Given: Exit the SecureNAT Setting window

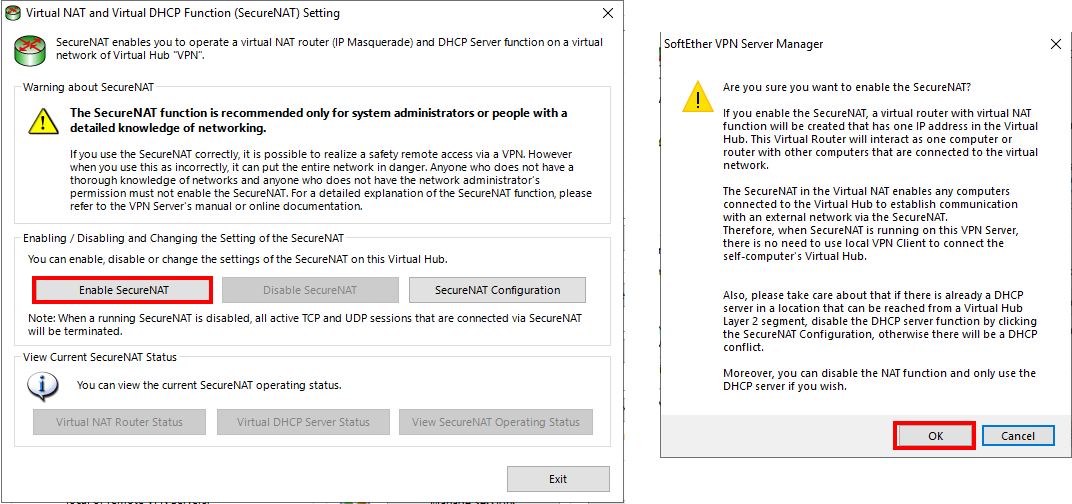Looking at the screenshot, I should pyautogui.click(x=558, y=479).
